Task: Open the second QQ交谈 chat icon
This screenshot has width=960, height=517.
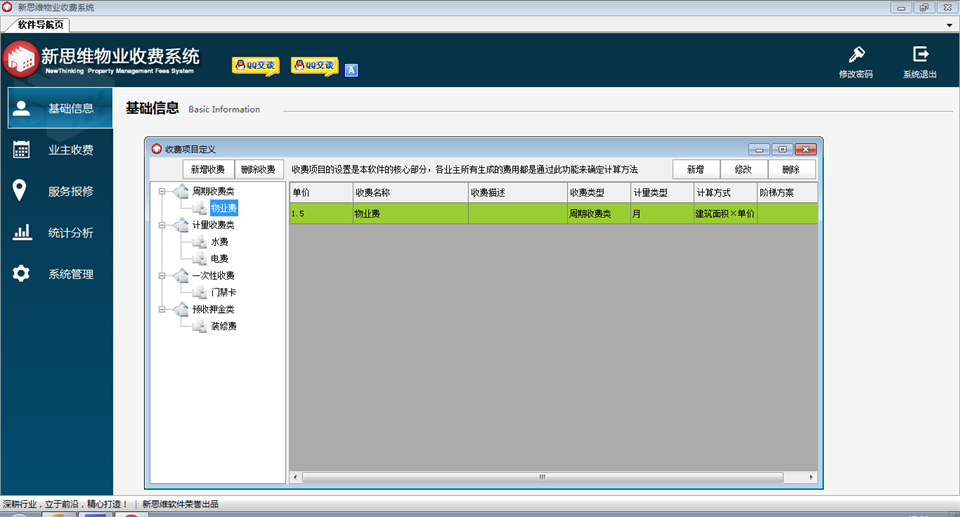Action: (x=315, y=66)
